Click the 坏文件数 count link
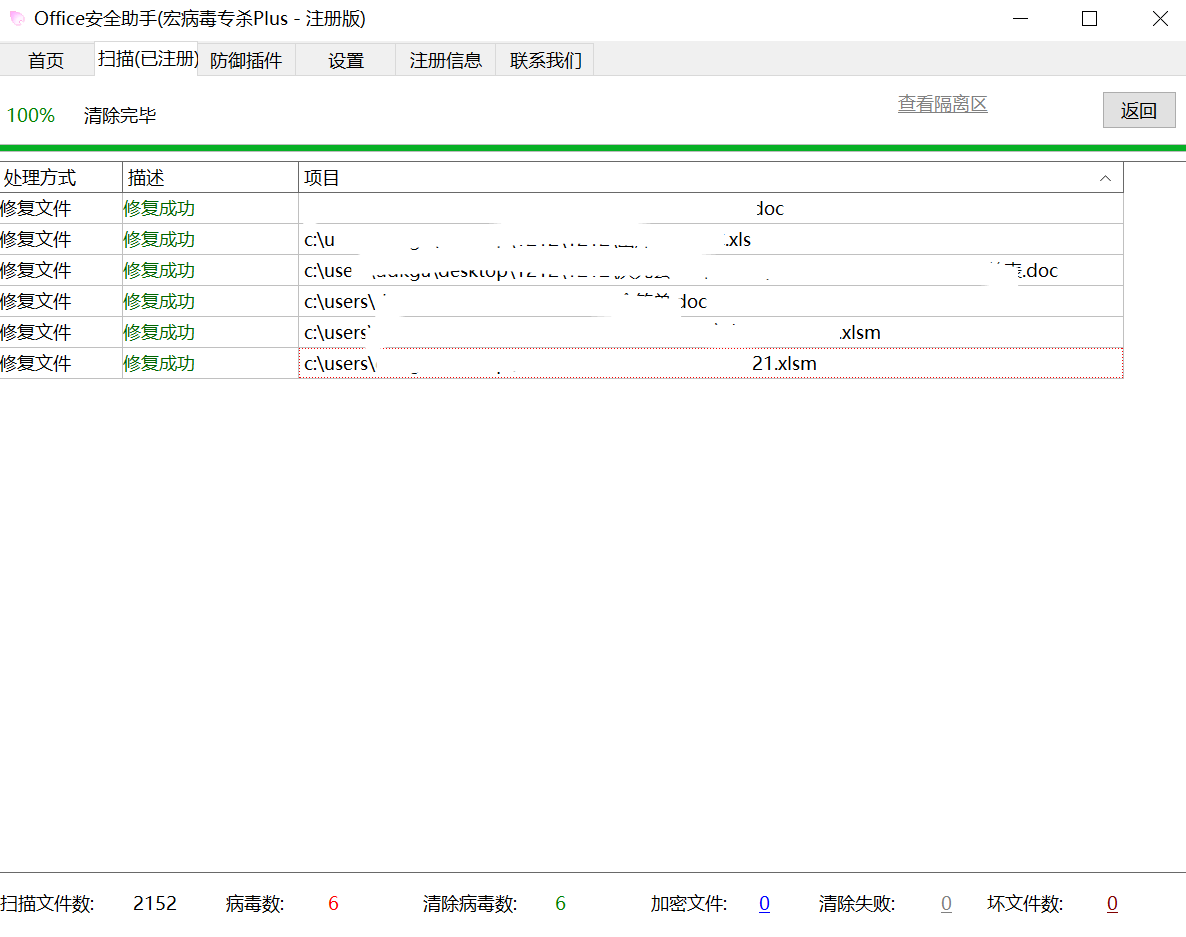 pyautogui.click(x=1112, y=904)
